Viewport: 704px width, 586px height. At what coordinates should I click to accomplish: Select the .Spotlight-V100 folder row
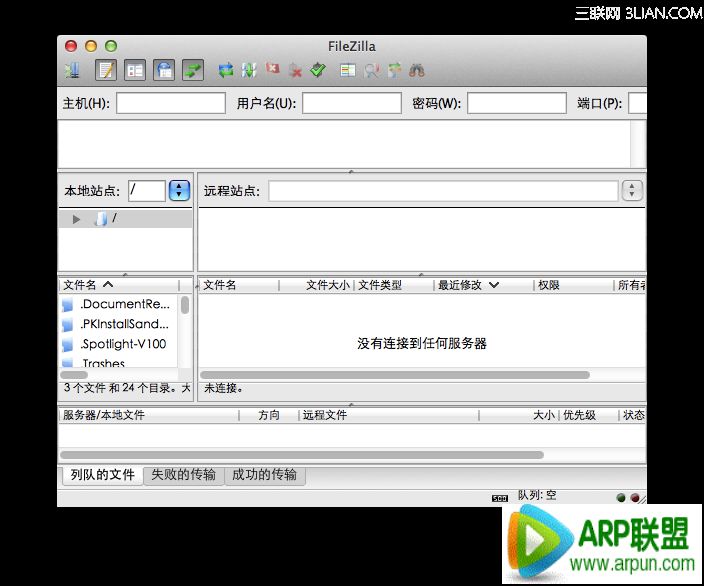pos(119,344)
